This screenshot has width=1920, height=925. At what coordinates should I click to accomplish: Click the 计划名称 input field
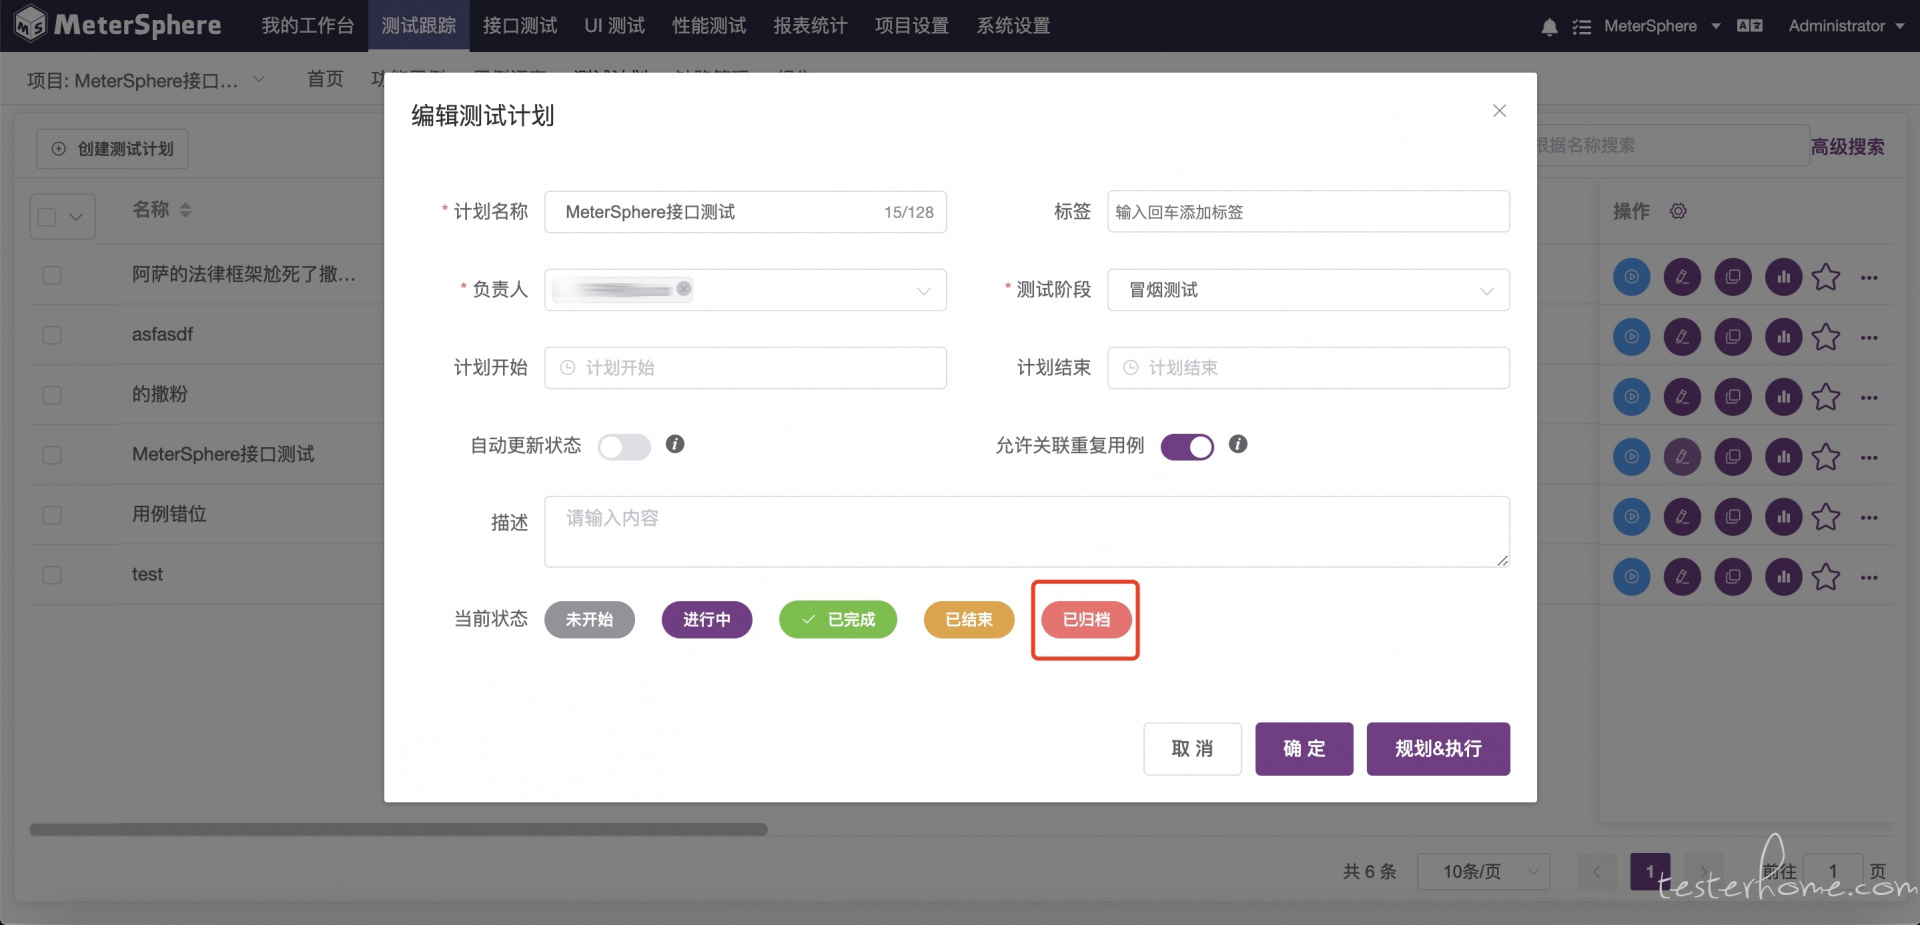point(745,212)
